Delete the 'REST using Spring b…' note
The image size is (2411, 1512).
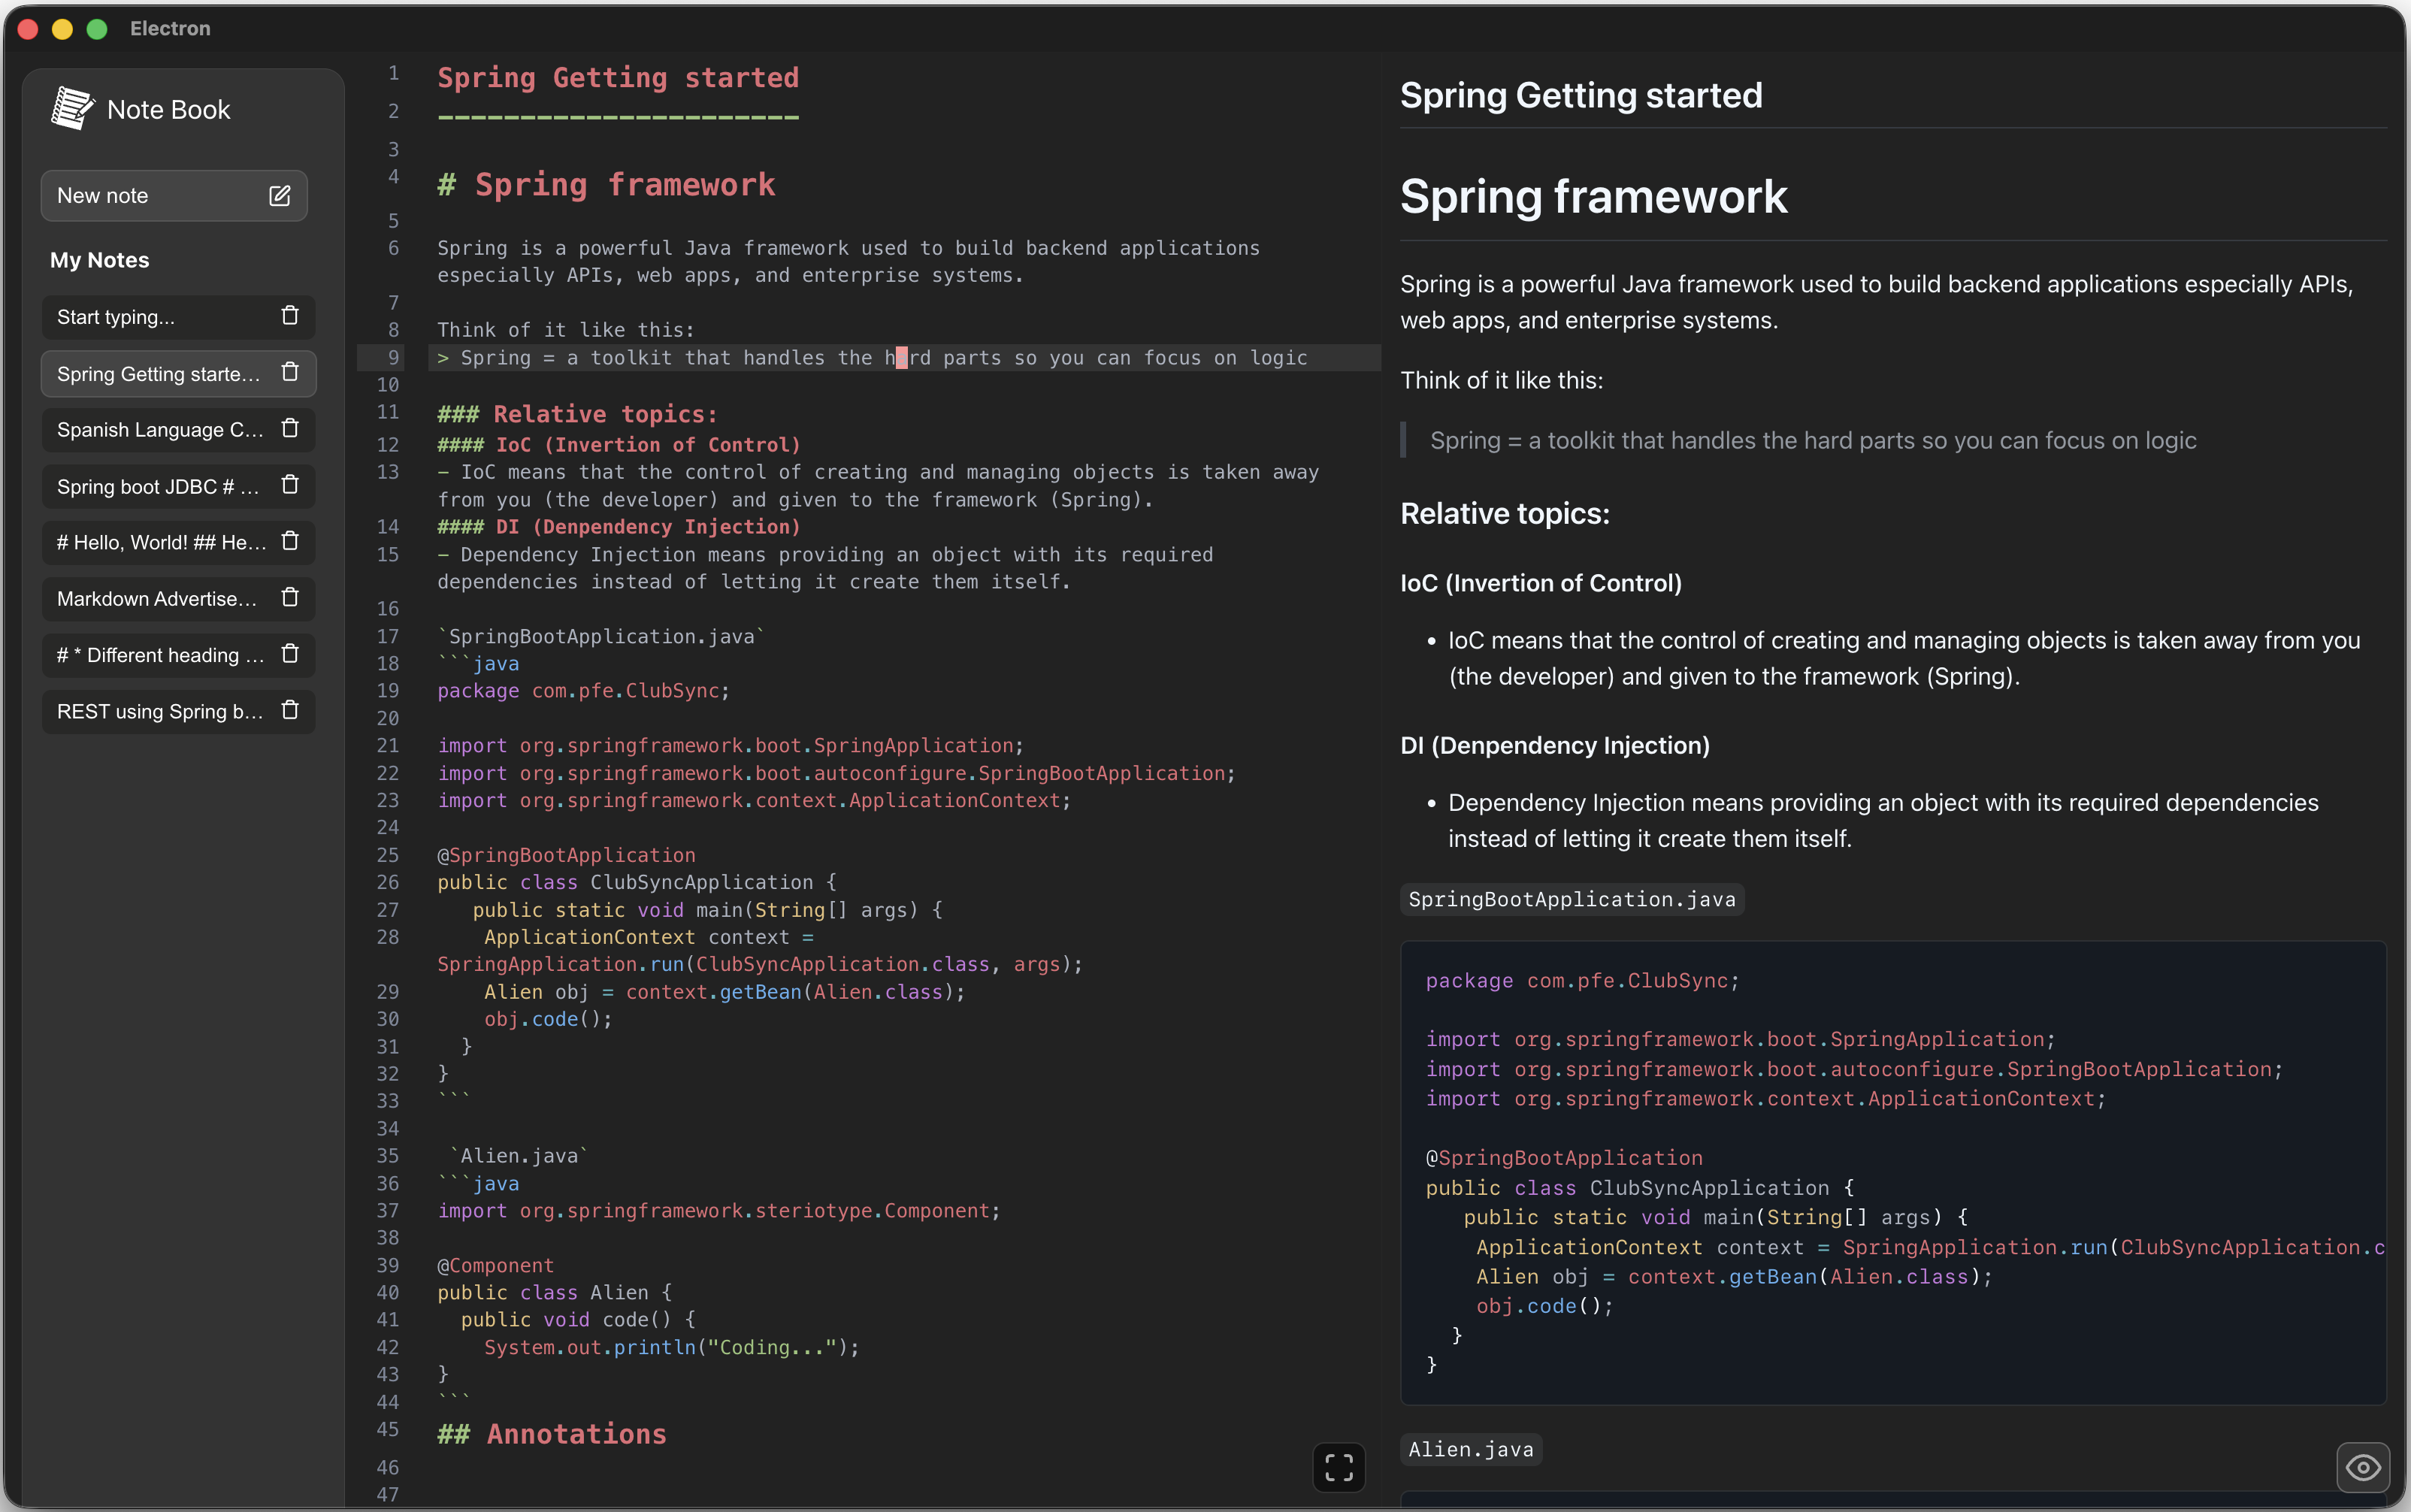[290, 710]
